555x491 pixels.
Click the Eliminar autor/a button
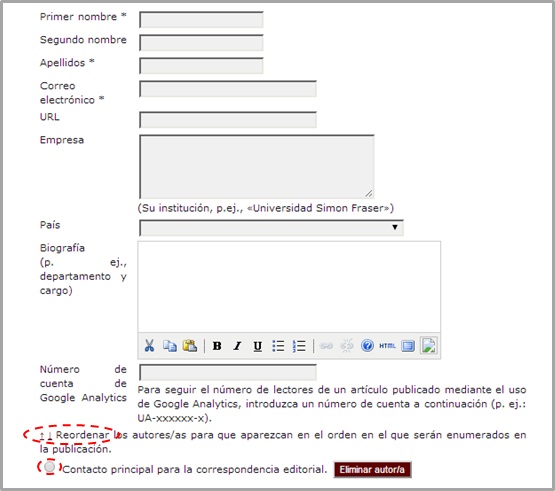[x=372, y=470]
